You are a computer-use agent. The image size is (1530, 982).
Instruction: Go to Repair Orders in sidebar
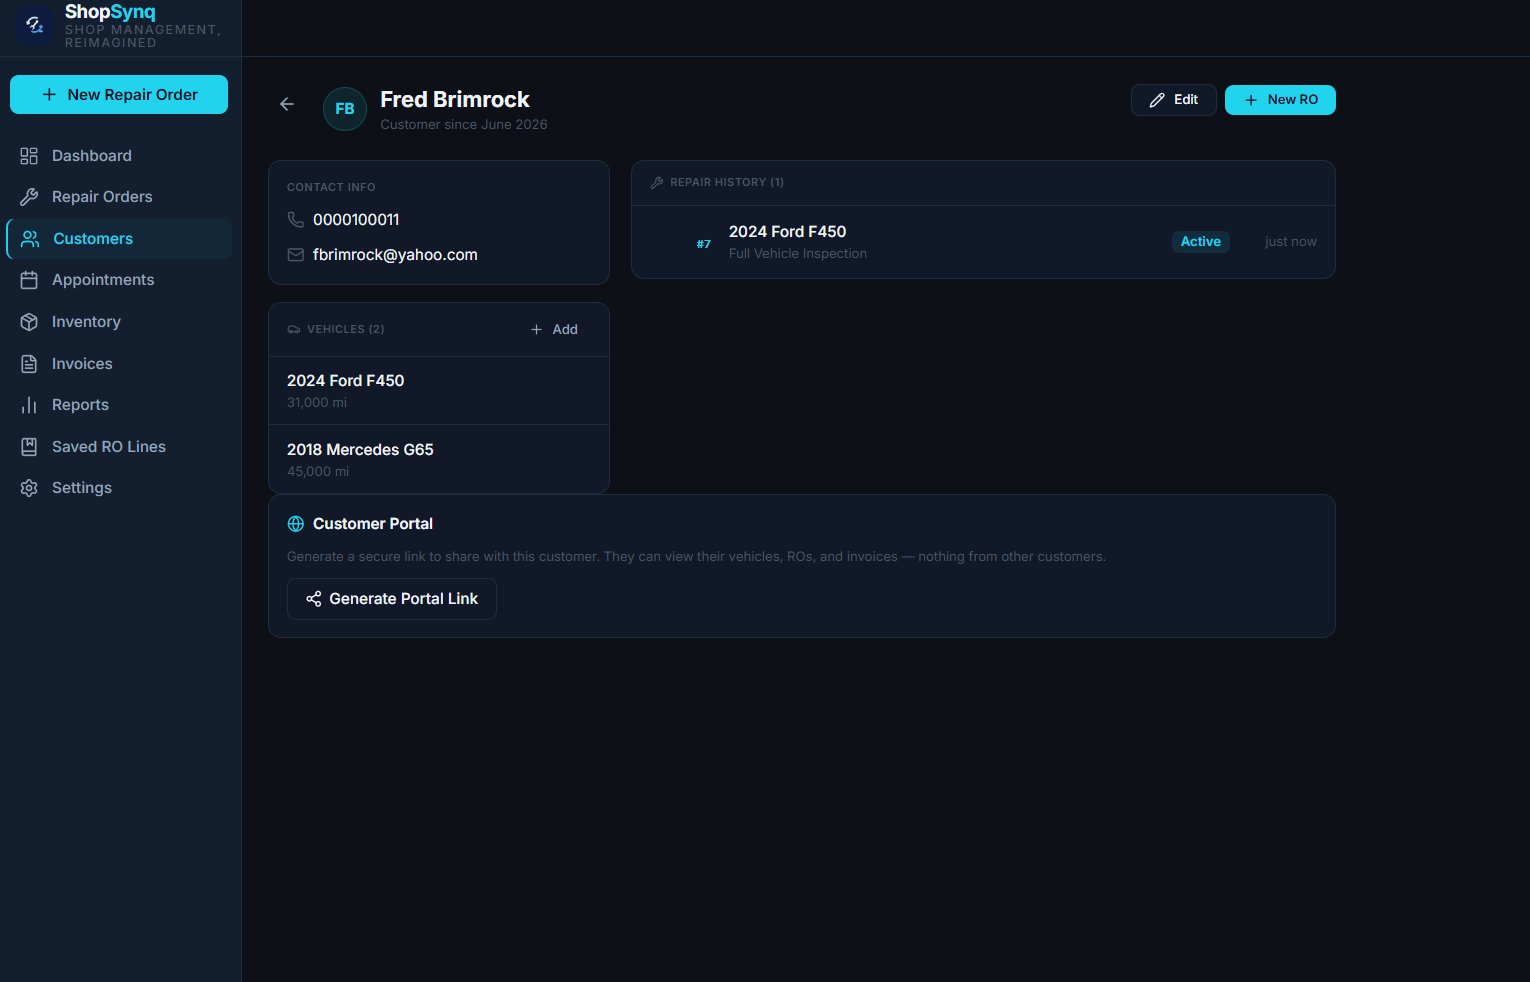coord(120,197)
